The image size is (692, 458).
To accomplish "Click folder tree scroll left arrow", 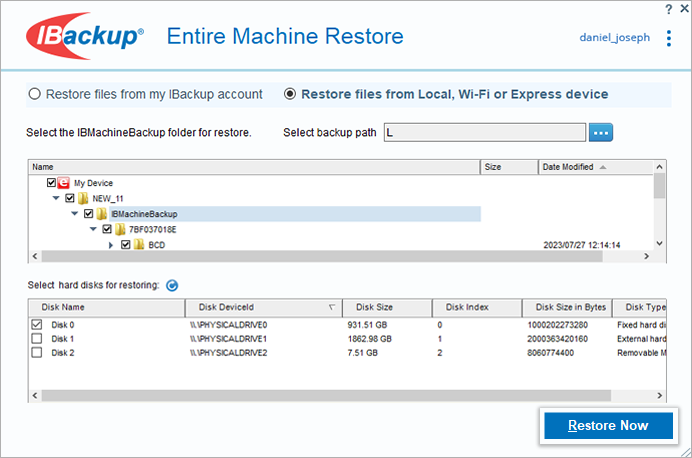I will point(35,256).
